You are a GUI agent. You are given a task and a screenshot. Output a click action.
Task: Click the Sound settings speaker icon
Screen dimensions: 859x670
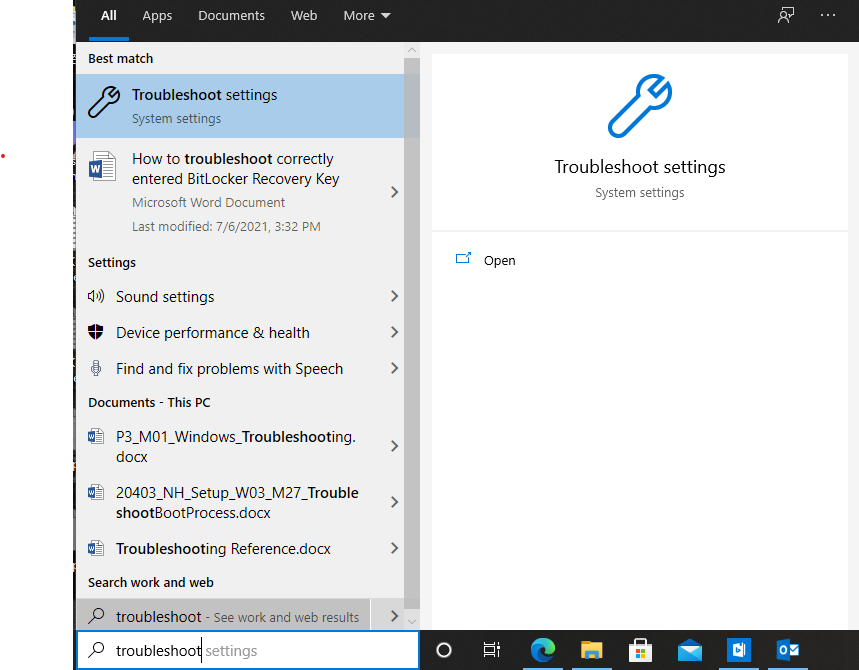tap(96, 296)
